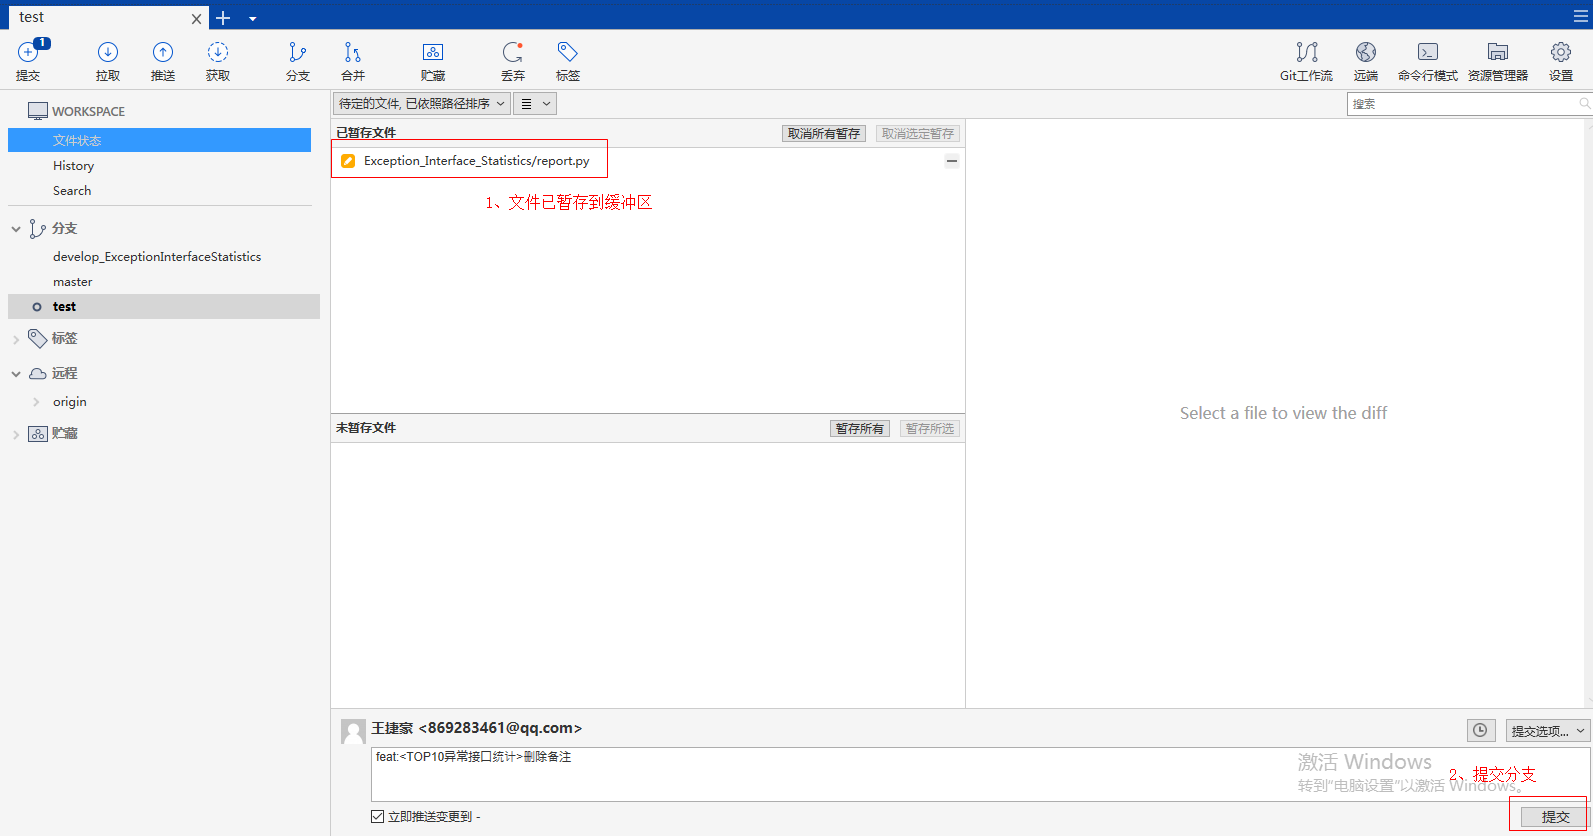Open the Branch (分支) toolbar tool
The height and width of the screenshot is (836, 1593).
(298, 61)
